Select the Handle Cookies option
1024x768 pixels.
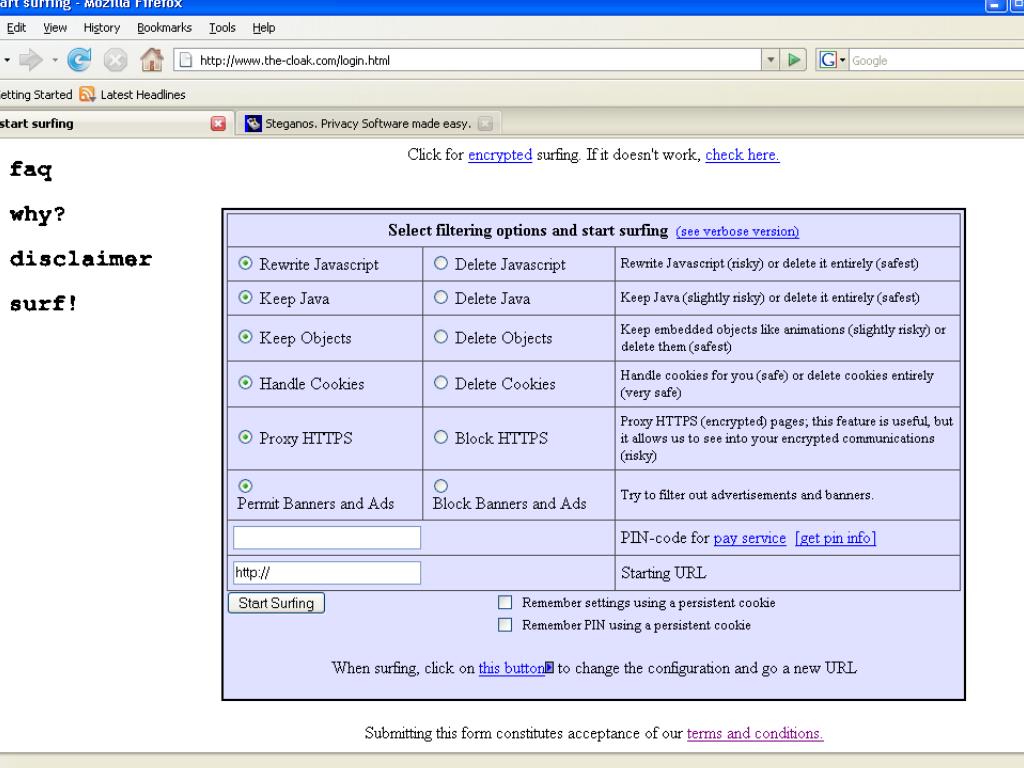tap(246, 383)
